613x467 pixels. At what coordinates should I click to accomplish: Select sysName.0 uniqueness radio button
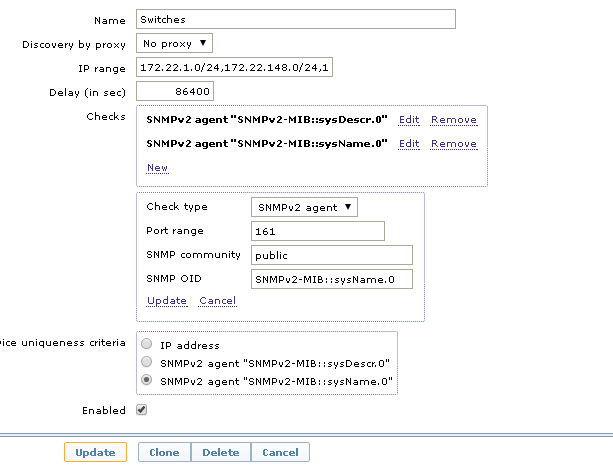(x=147, y=381)
